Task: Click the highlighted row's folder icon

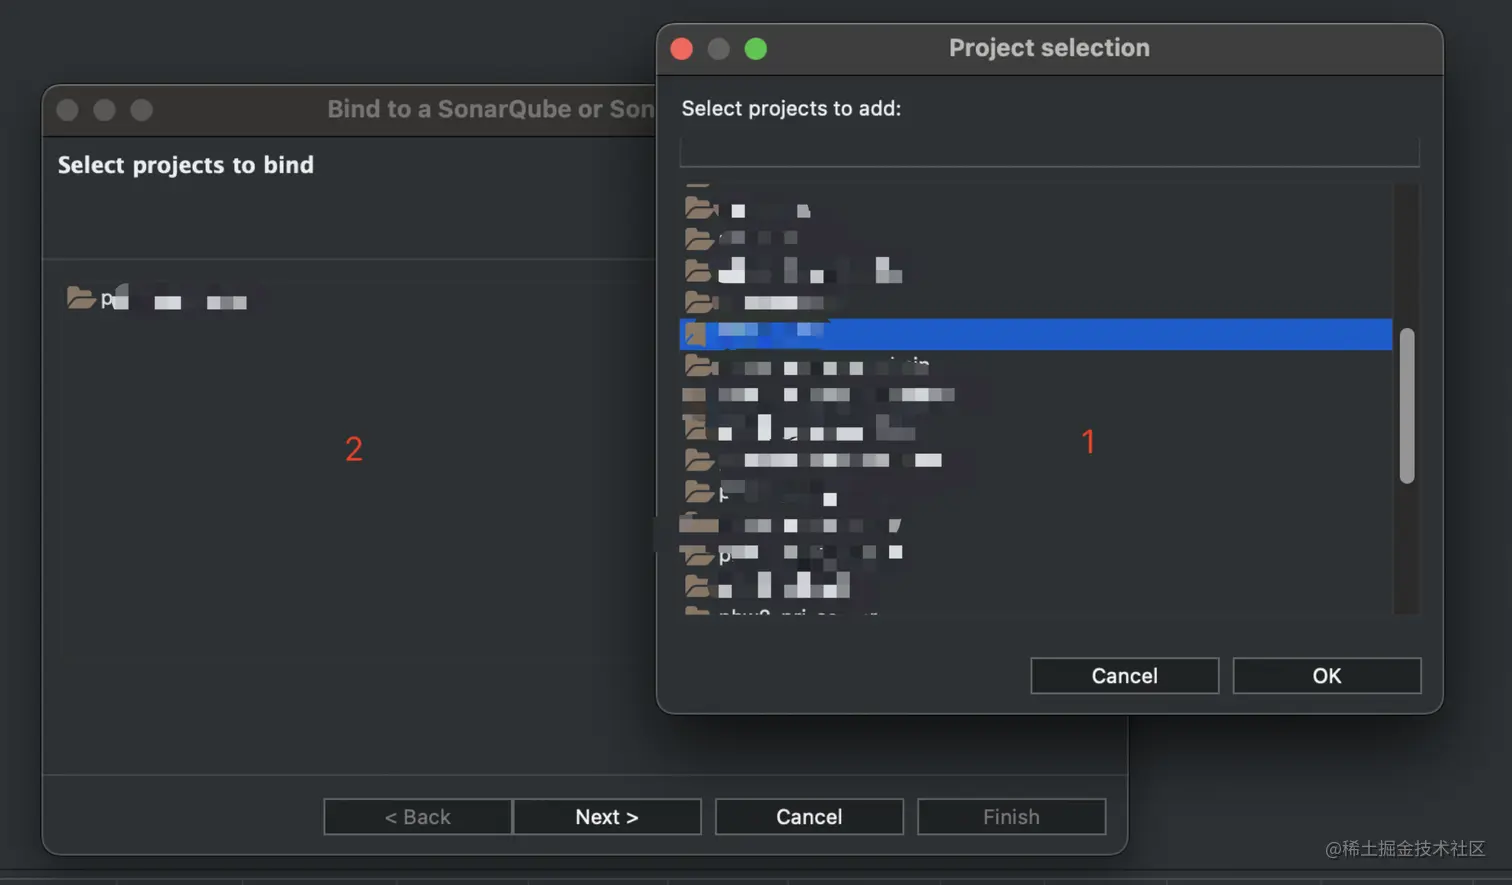Action: (x=696, y=333)
